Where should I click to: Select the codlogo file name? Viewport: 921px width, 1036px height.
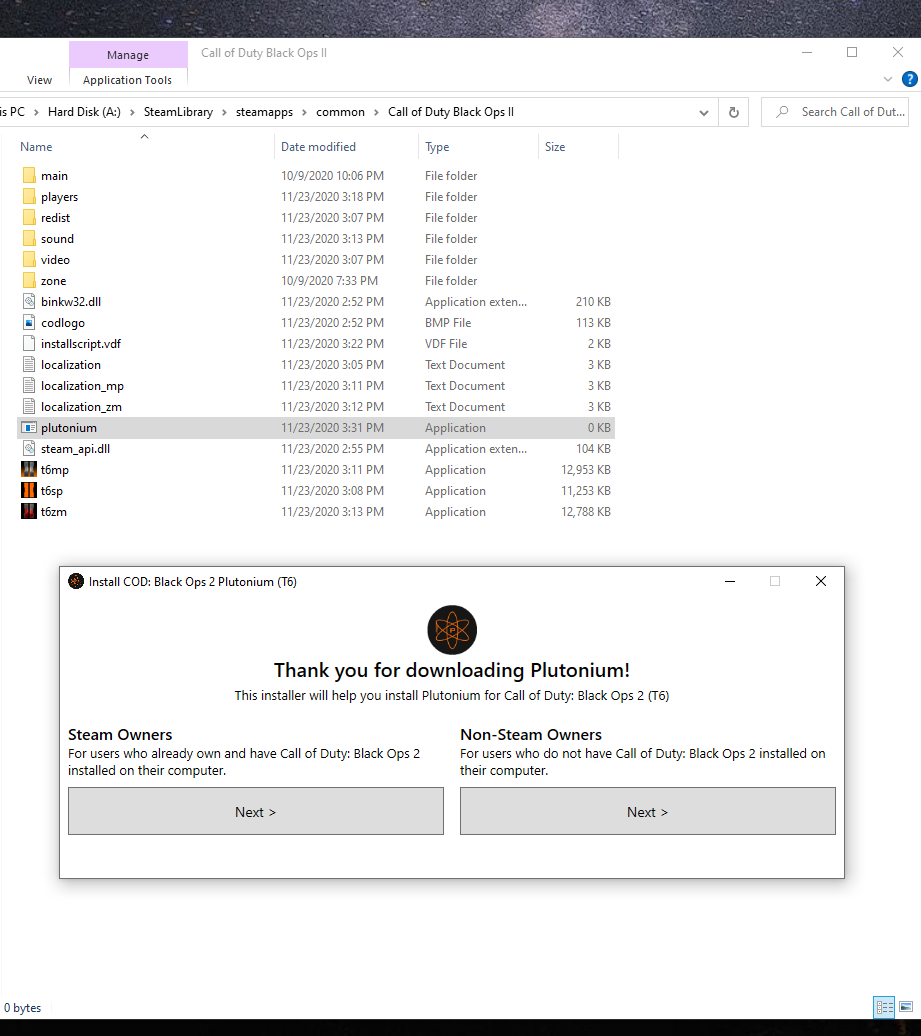point(63,323)
